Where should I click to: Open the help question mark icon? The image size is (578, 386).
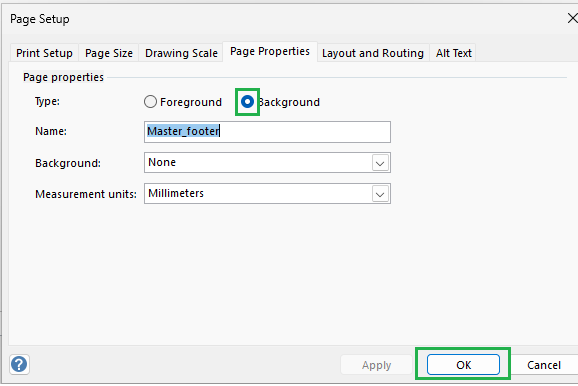(19, 365)
